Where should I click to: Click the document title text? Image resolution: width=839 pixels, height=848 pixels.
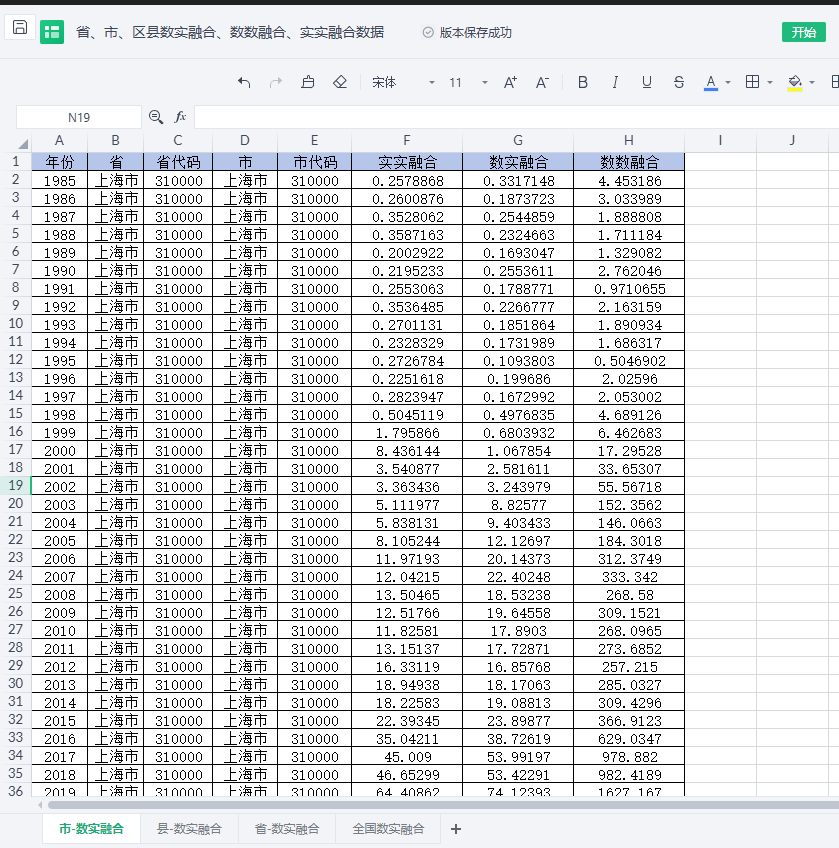pos(230,32)
